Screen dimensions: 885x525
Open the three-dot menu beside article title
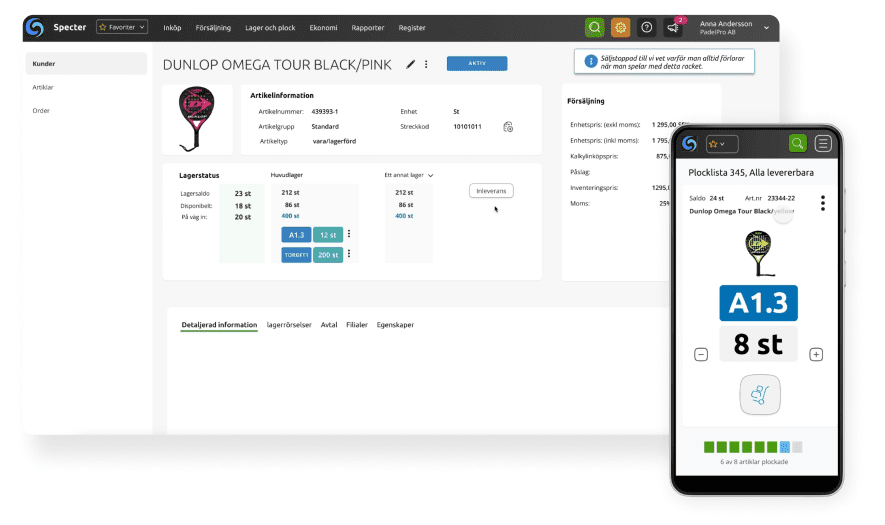[x=426, y=64]
